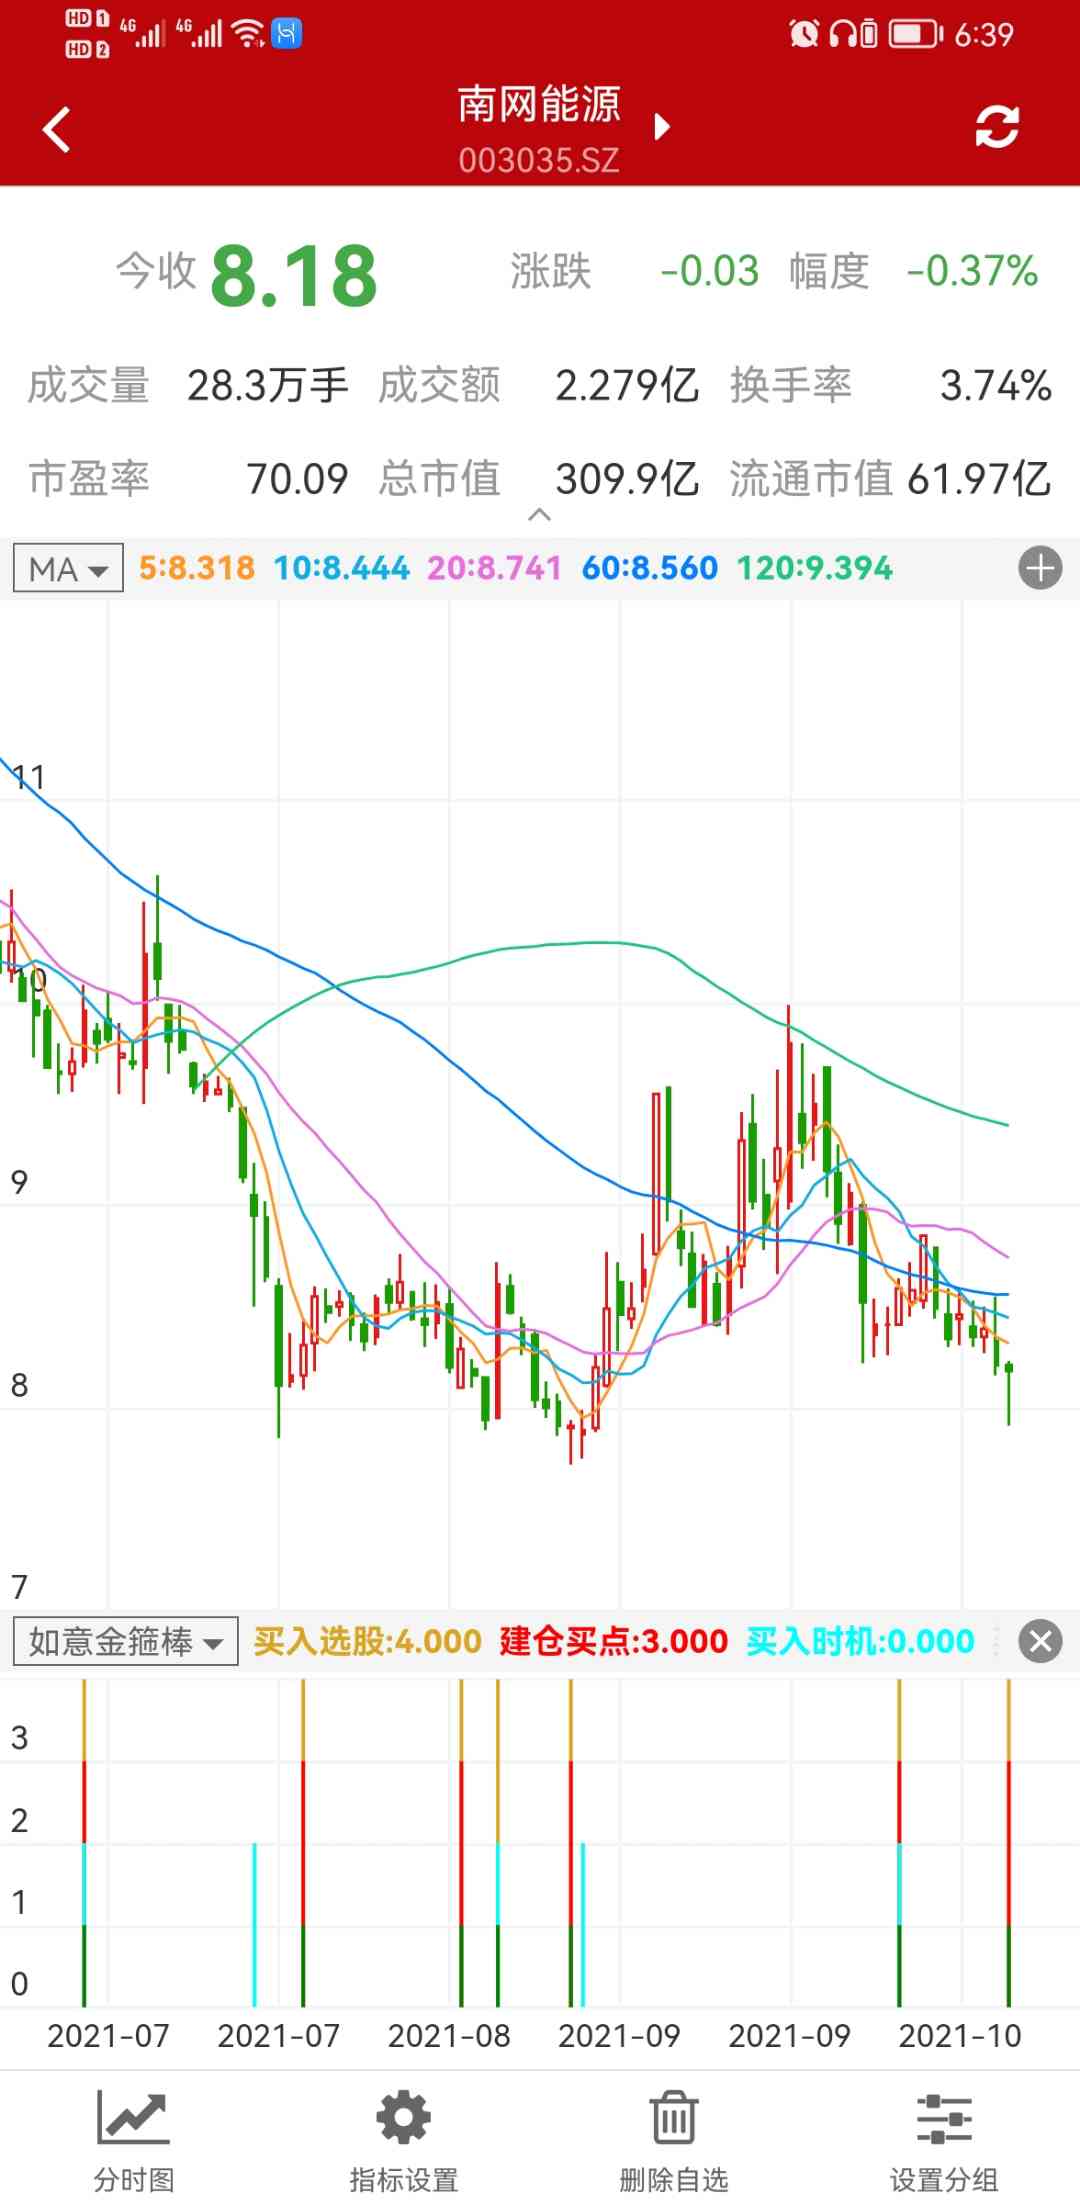Tap the 今收 price 8.18

[x=293, y=276]
